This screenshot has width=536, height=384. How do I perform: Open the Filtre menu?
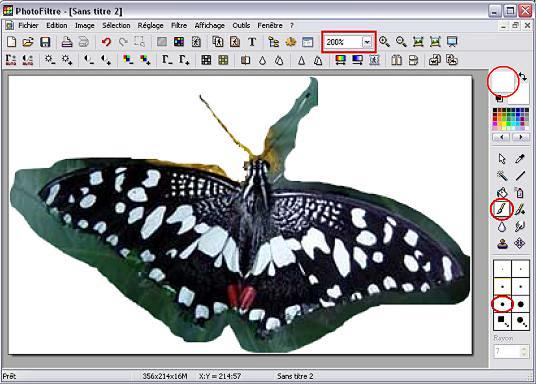click(x=179, y=26)
